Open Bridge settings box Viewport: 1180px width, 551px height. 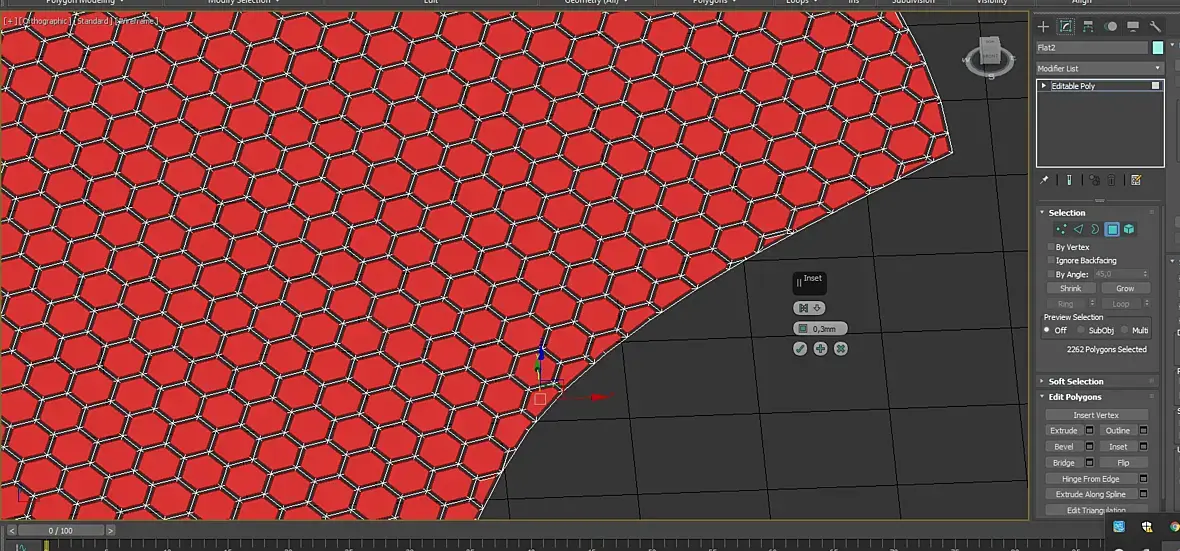pos(1089,463)
